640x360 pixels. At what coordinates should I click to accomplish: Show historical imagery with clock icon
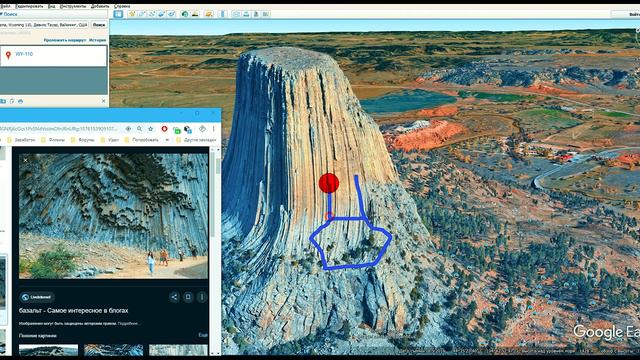185,14
